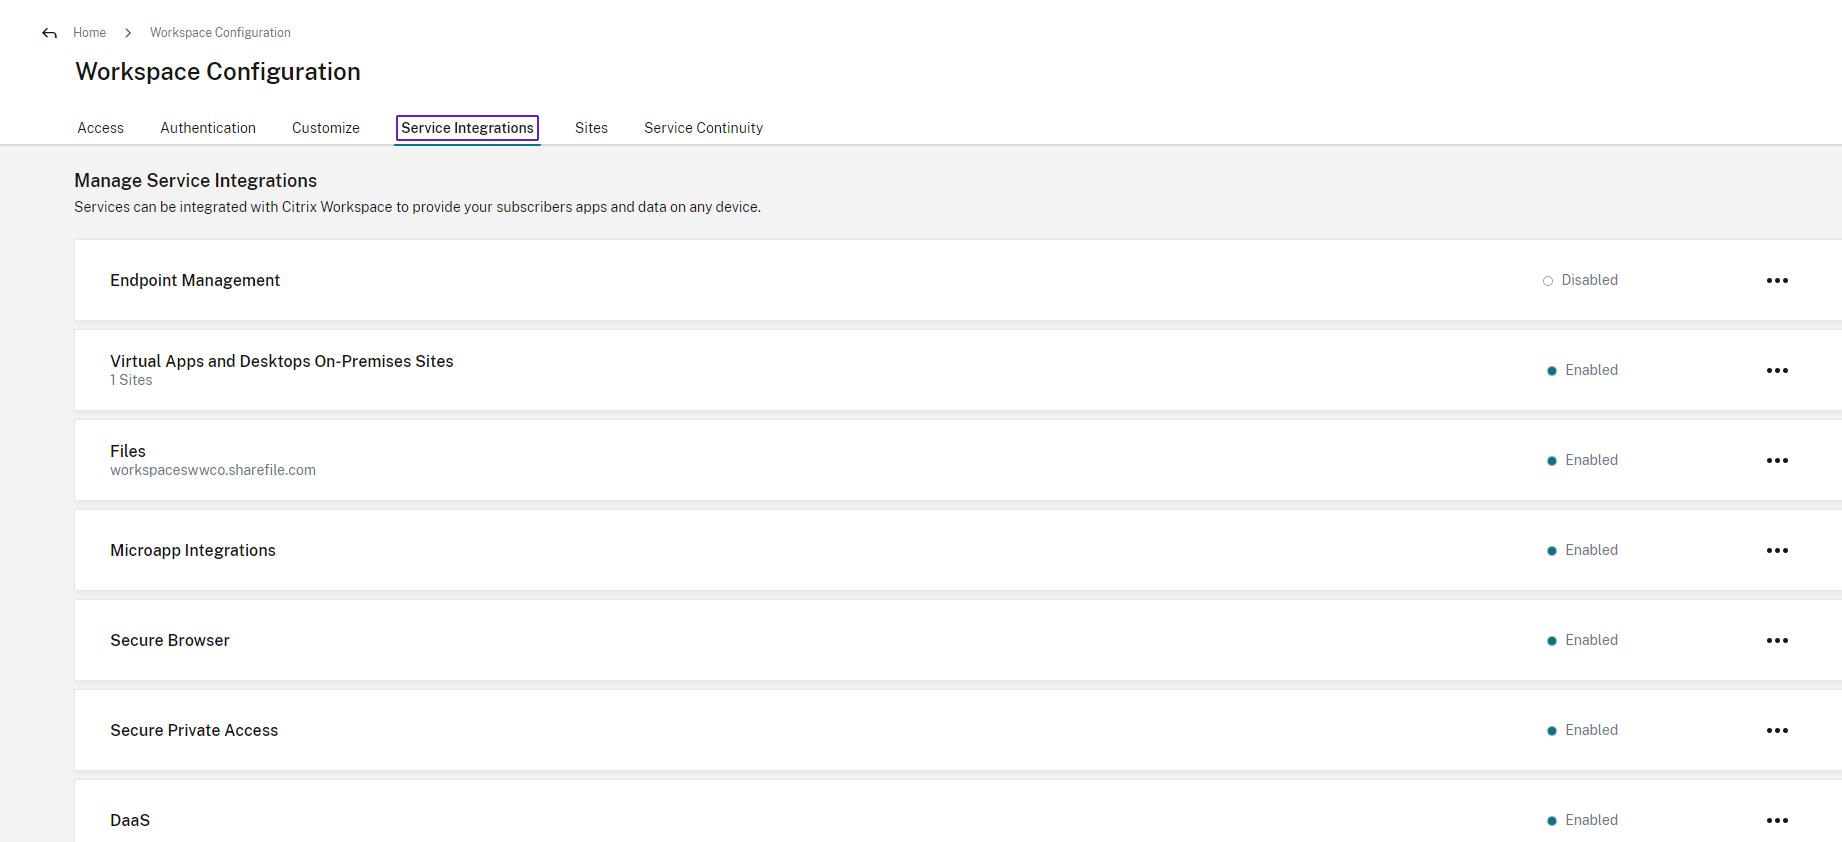Open the Files integration ellipsis menu
Image resolution: width=1842 pixels, height=842 pixels.
1777,461
